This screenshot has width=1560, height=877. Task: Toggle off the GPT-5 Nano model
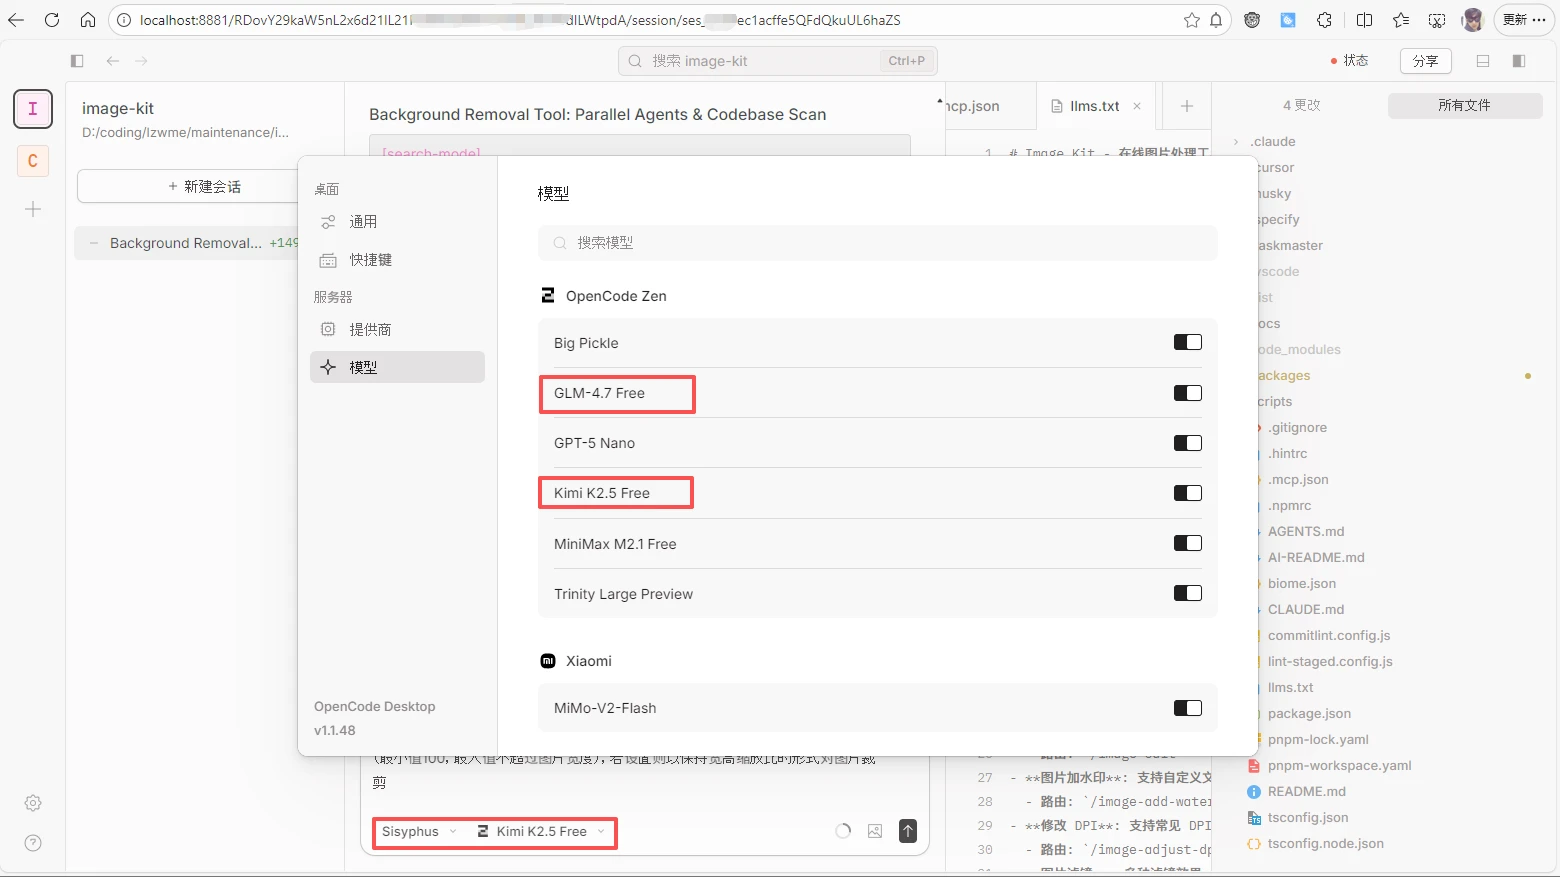point(1187,442)
